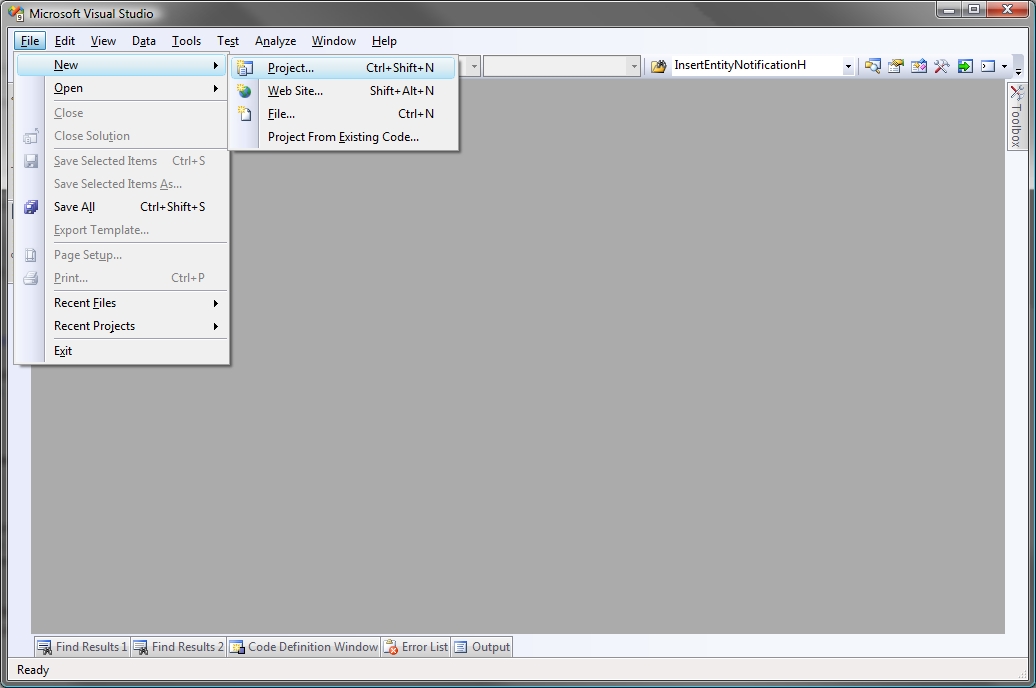The width and height of the screenshot is (1036, 688).
Task: Click Save Selected Items As... entry
Action: pos(122,184)
